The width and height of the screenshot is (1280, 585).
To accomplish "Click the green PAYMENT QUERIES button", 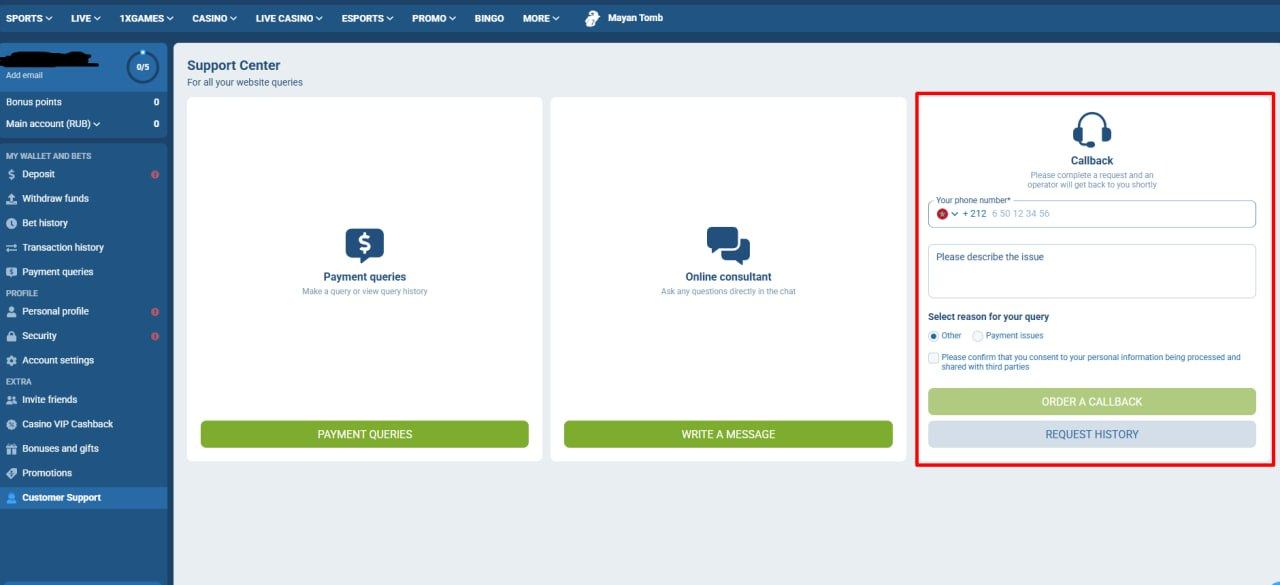I will coord(364,434).
